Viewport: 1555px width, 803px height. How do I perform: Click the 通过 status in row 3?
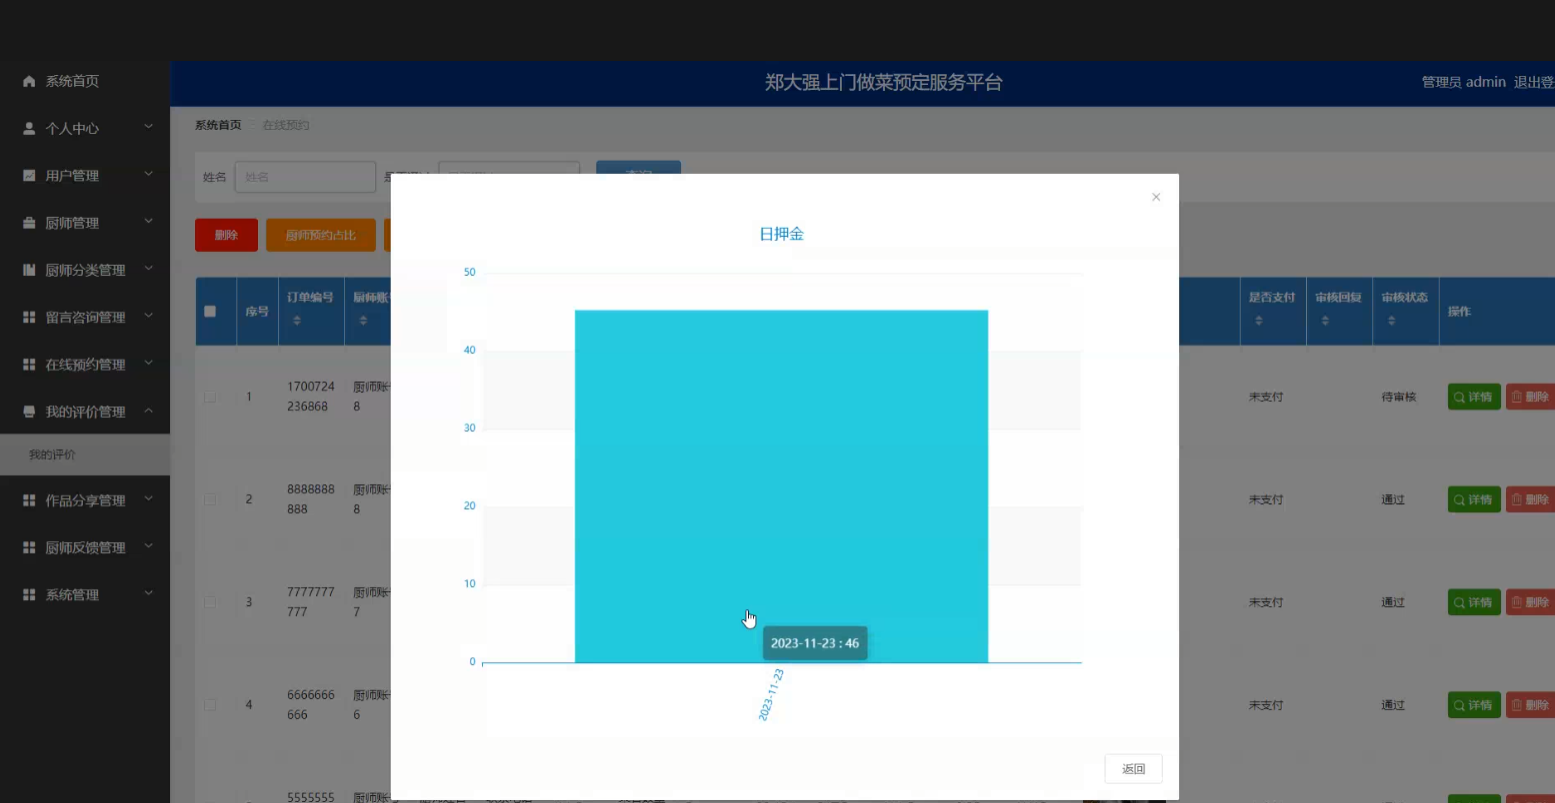pos(1394,602)
